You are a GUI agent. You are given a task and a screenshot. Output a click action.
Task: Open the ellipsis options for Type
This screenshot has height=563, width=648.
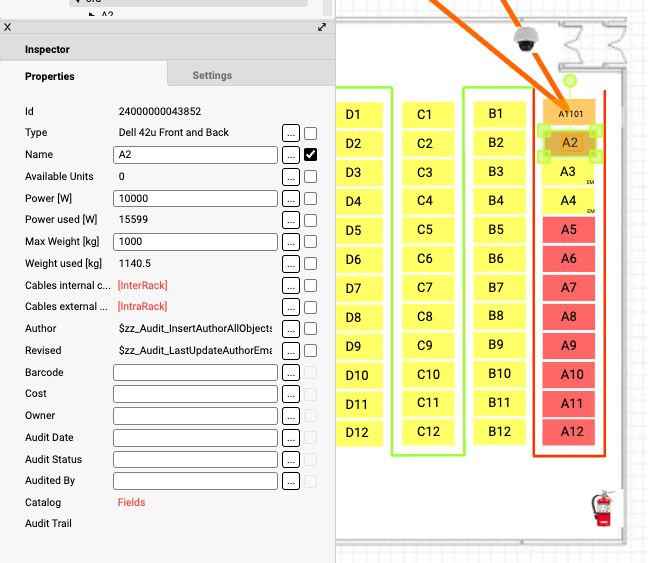pyautogui.click(x=291, y=133)
